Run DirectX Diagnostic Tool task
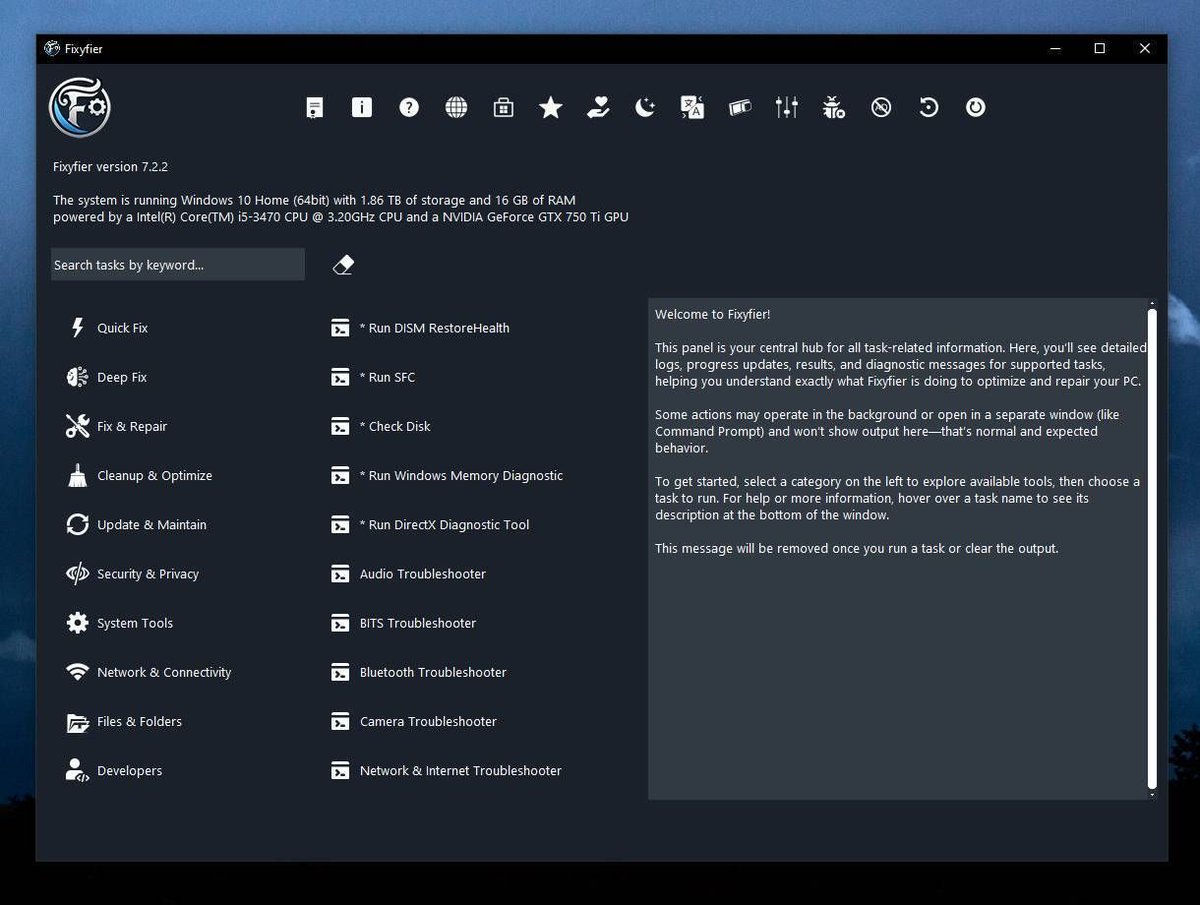Viewport: 1200px width, 905px height. pyautogui.click(x=430, y=524)
